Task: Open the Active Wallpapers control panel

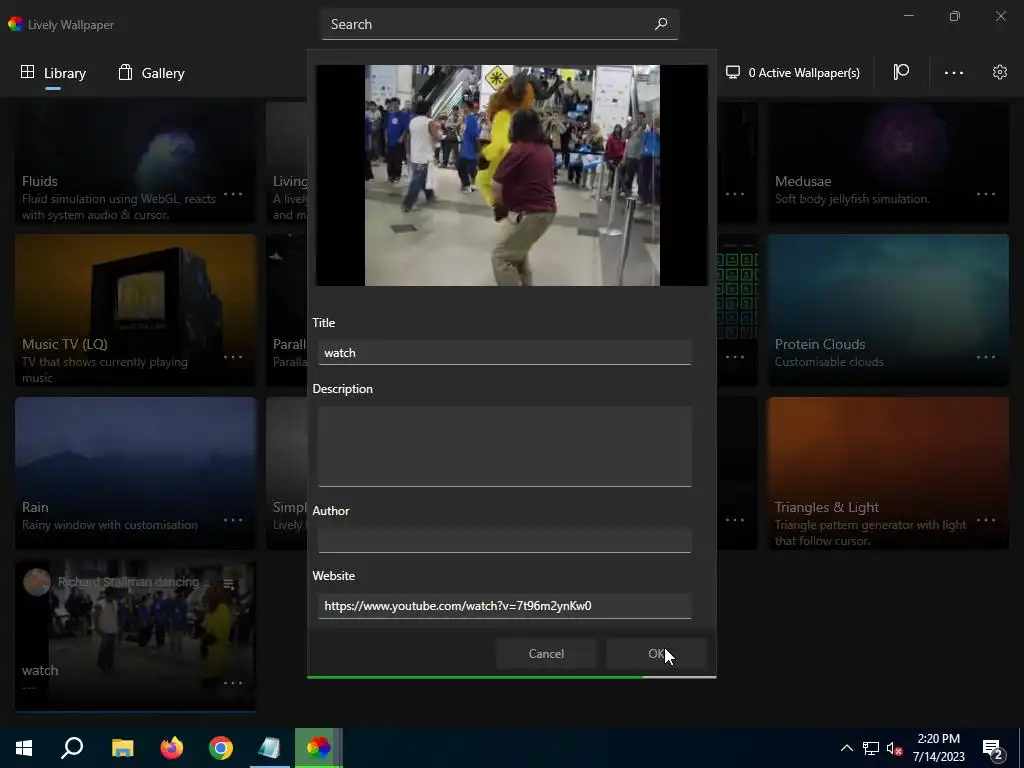Action: (793, 72)
